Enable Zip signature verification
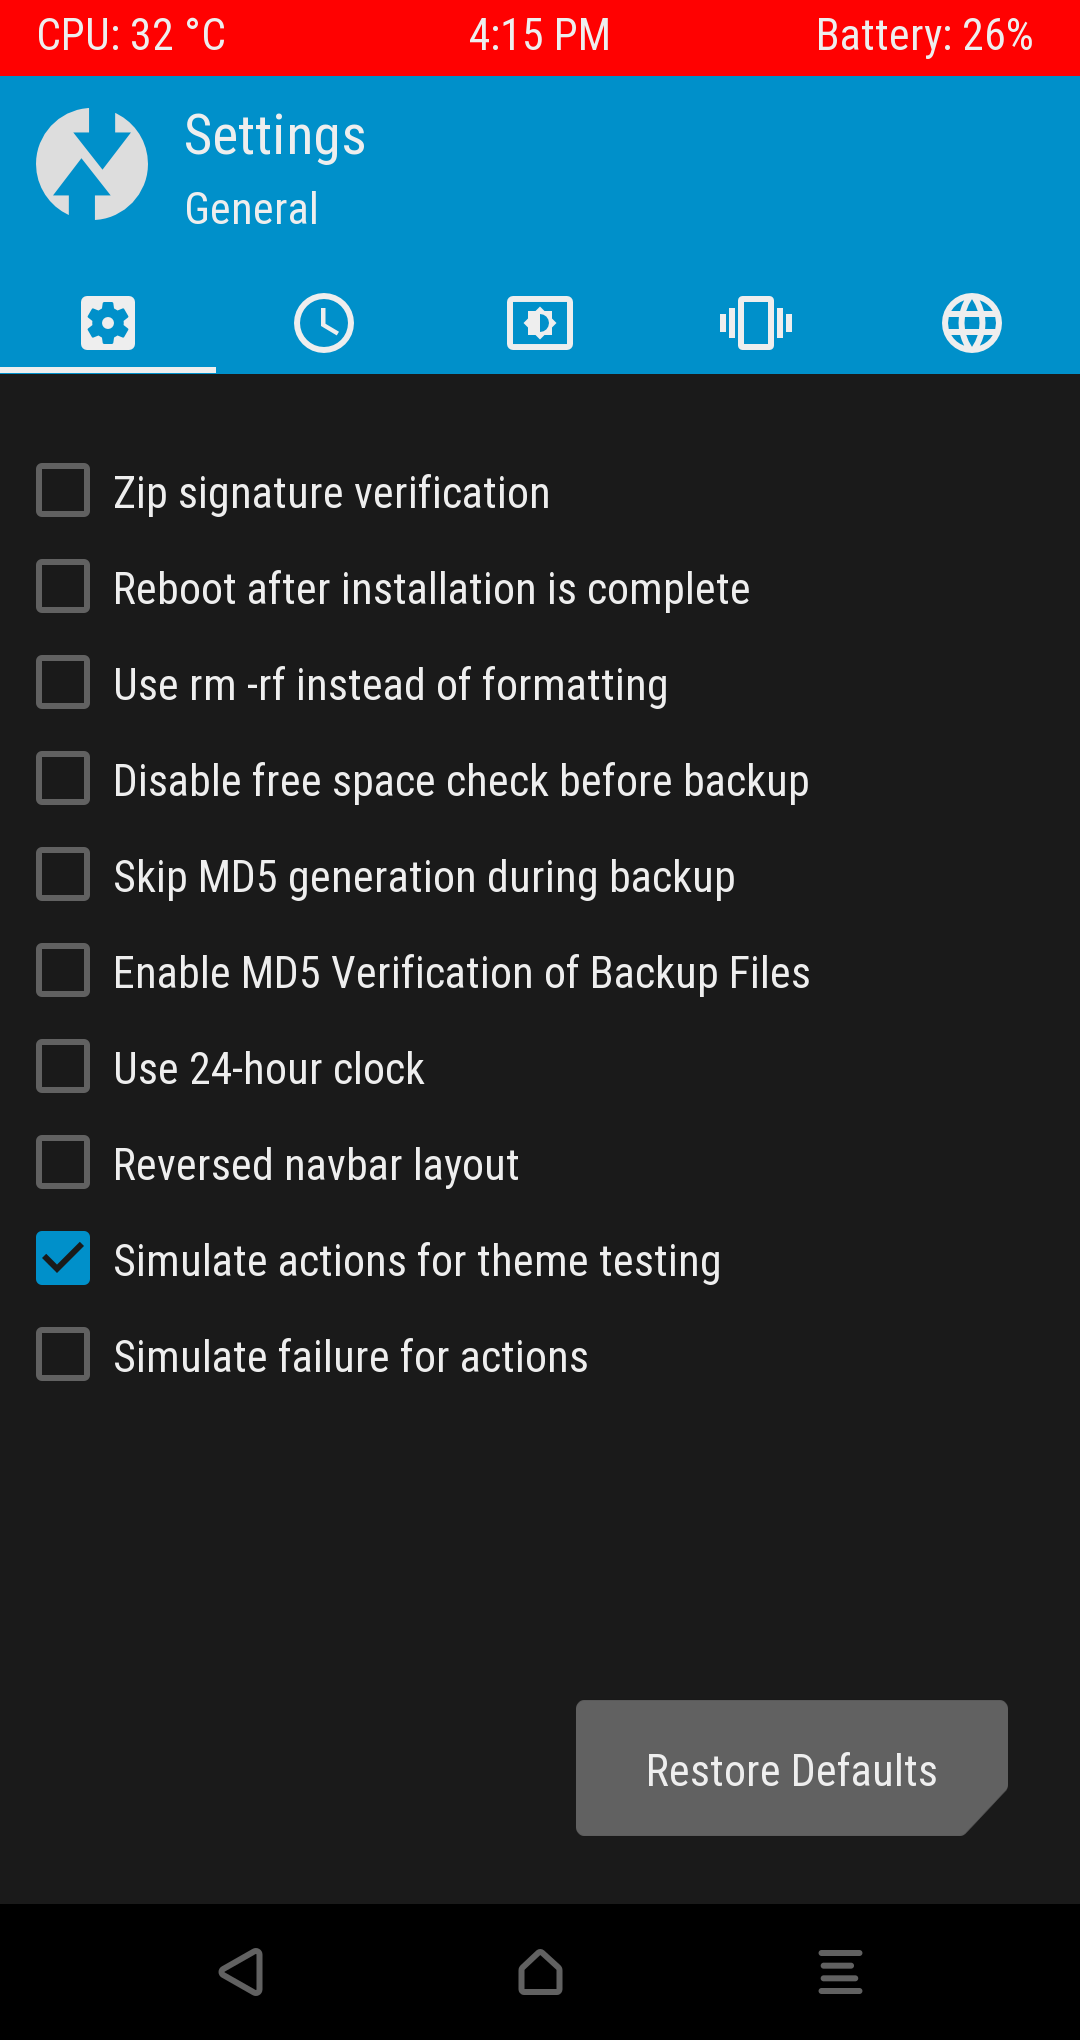This screenshot has height=2040, width=1080. [63, 490]
